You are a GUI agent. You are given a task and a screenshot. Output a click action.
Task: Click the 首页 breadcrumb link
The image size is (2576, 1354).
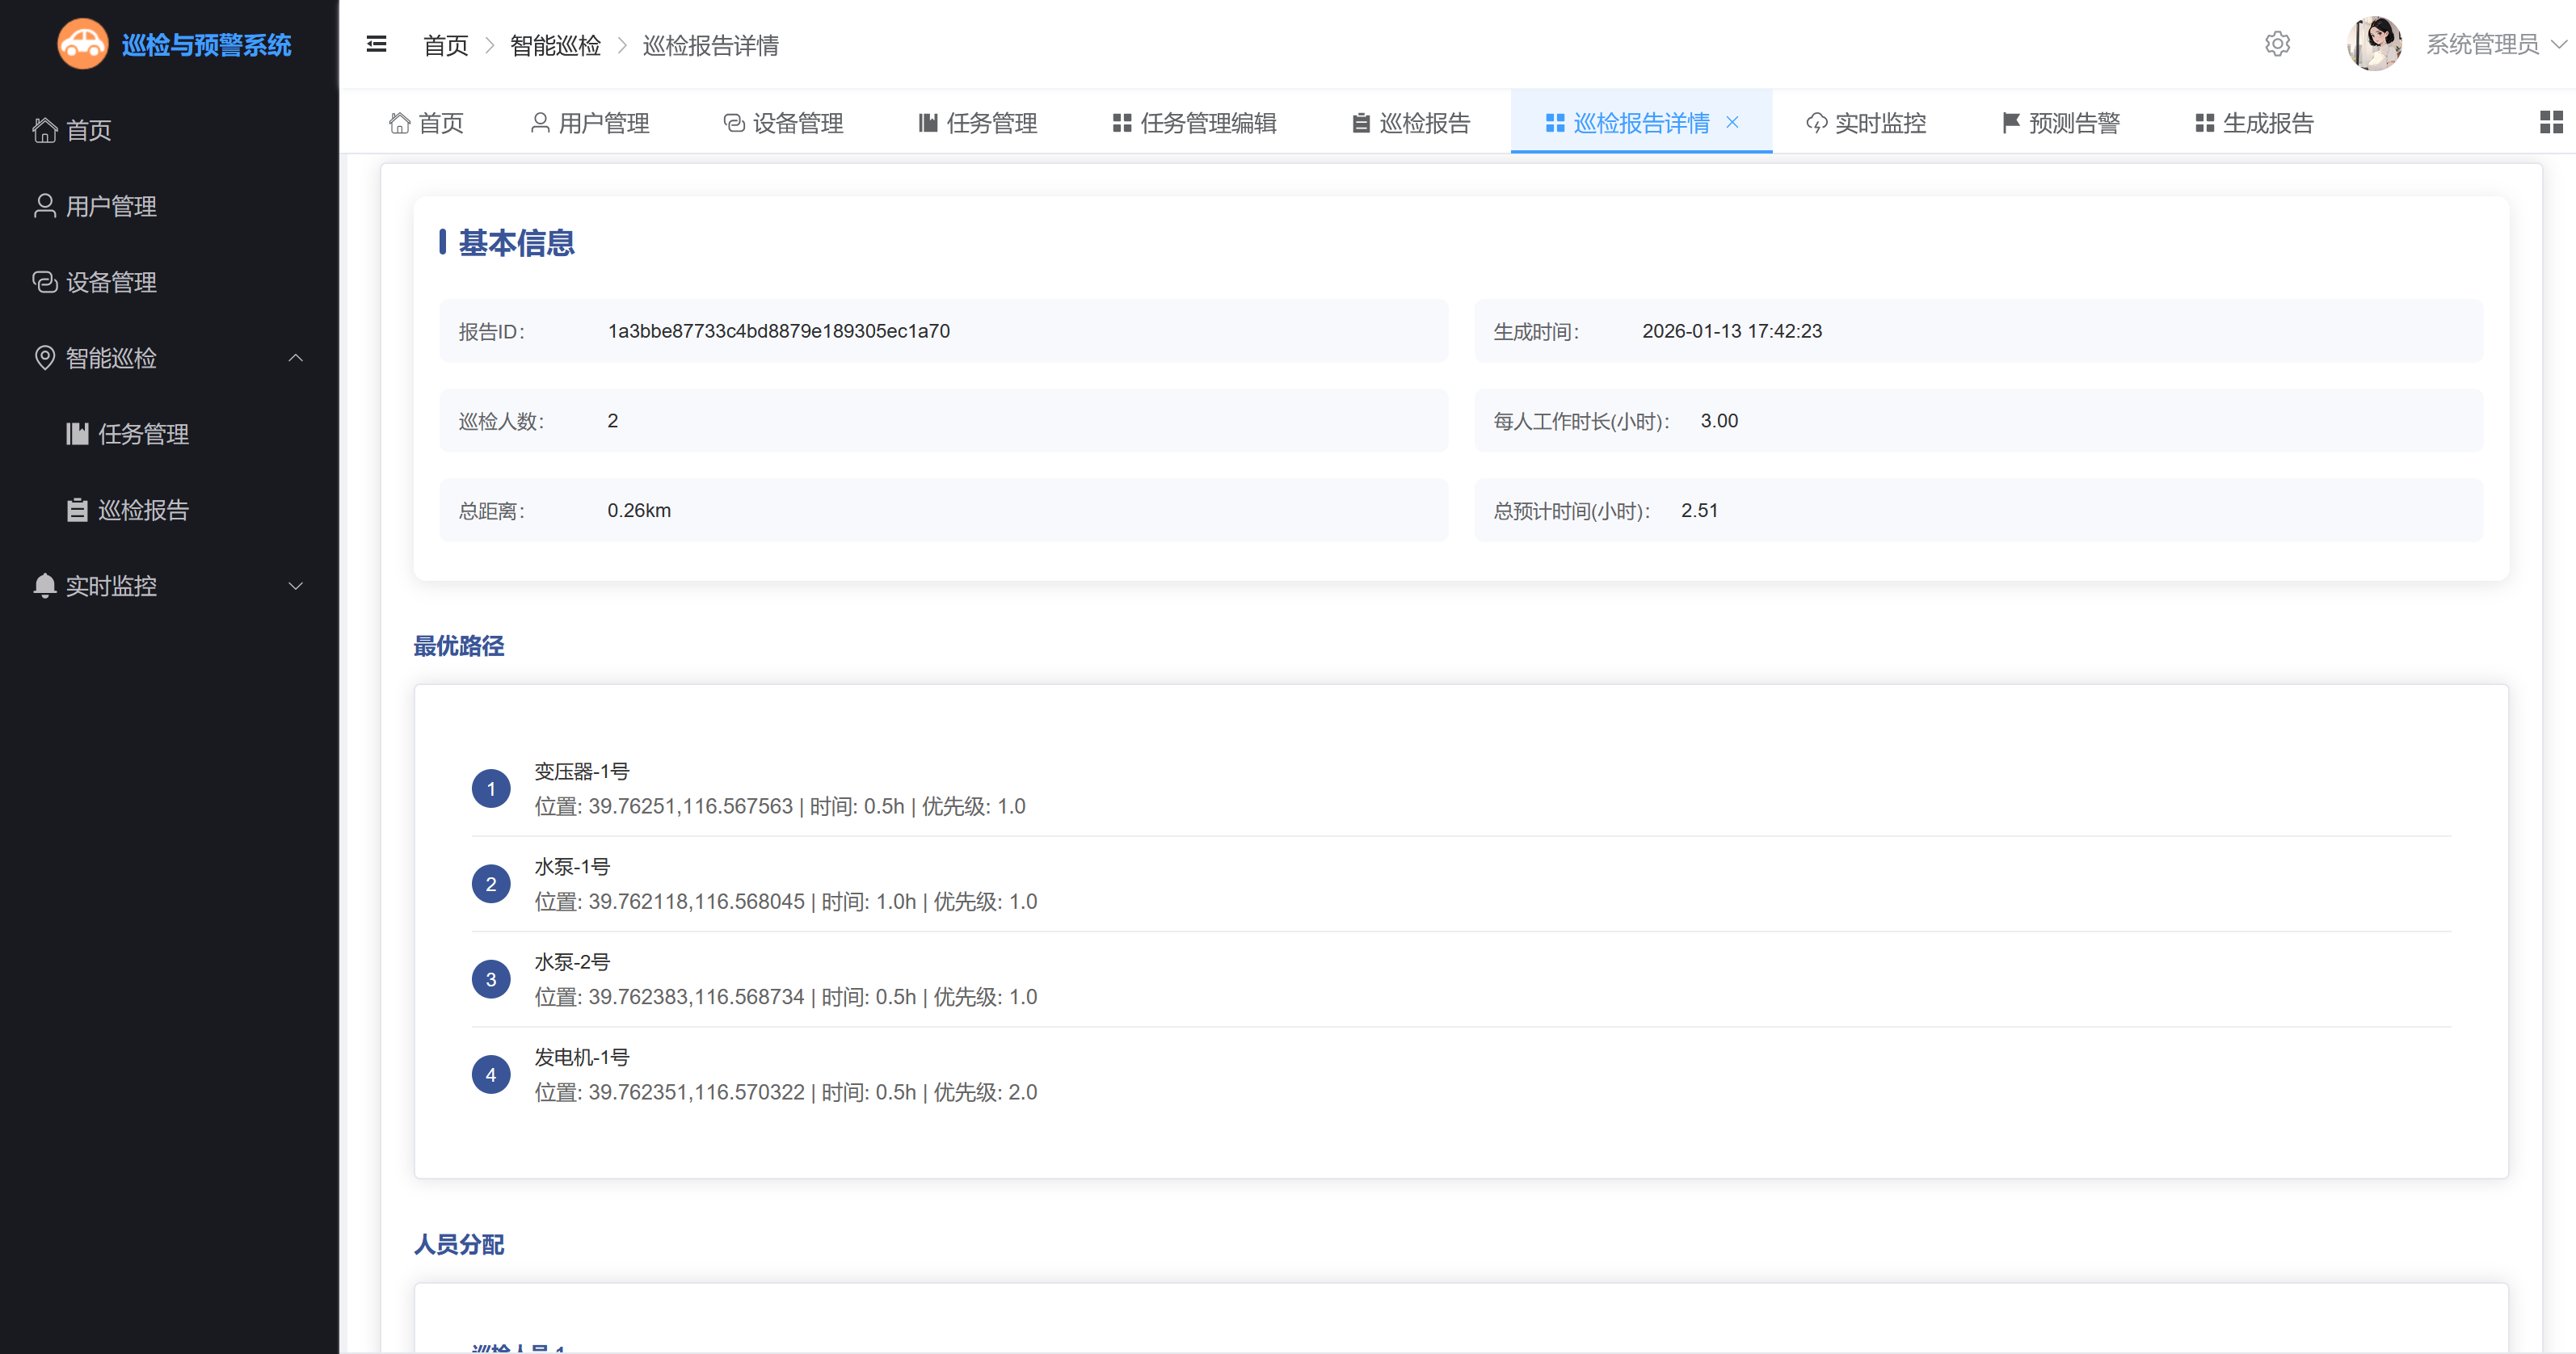click(x=445, y=46)
